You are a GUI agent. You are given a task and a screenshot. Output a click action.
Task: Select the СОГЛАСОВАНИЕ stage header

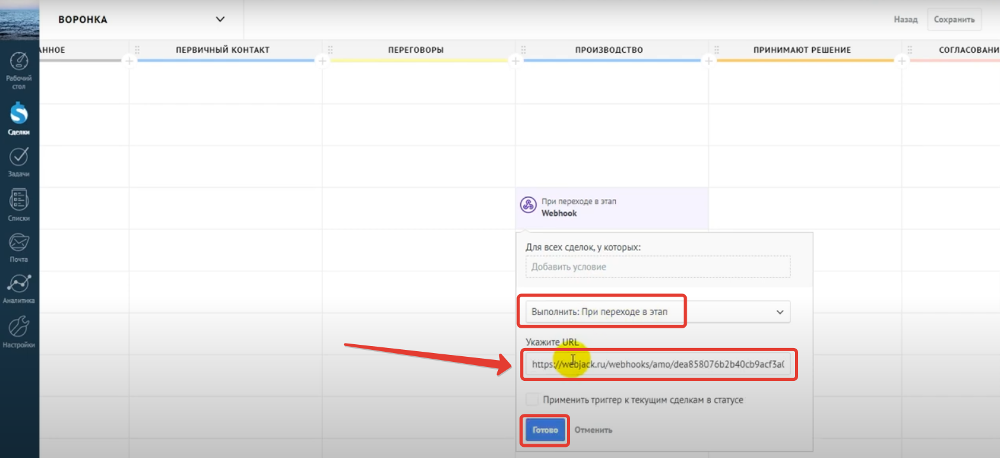pyautogui.click(x=969, y=50)
